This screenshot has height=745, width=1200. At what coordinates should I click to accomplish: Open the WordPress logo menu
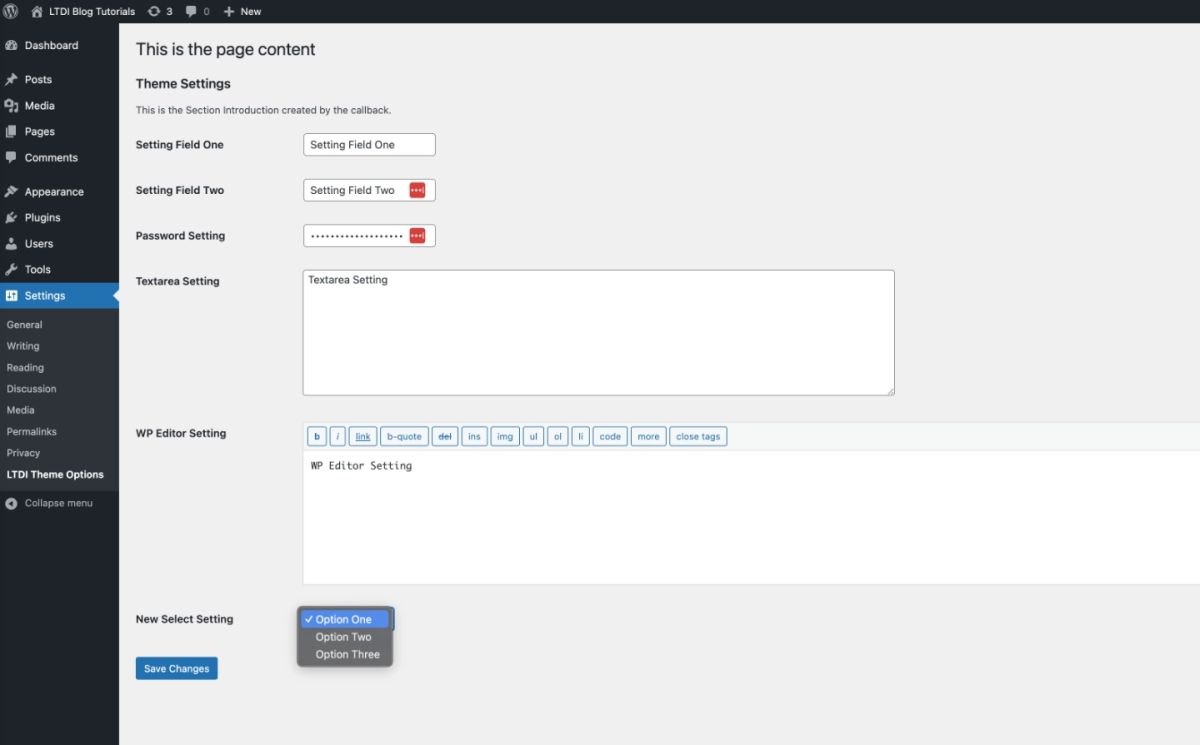tap(12, 11)
